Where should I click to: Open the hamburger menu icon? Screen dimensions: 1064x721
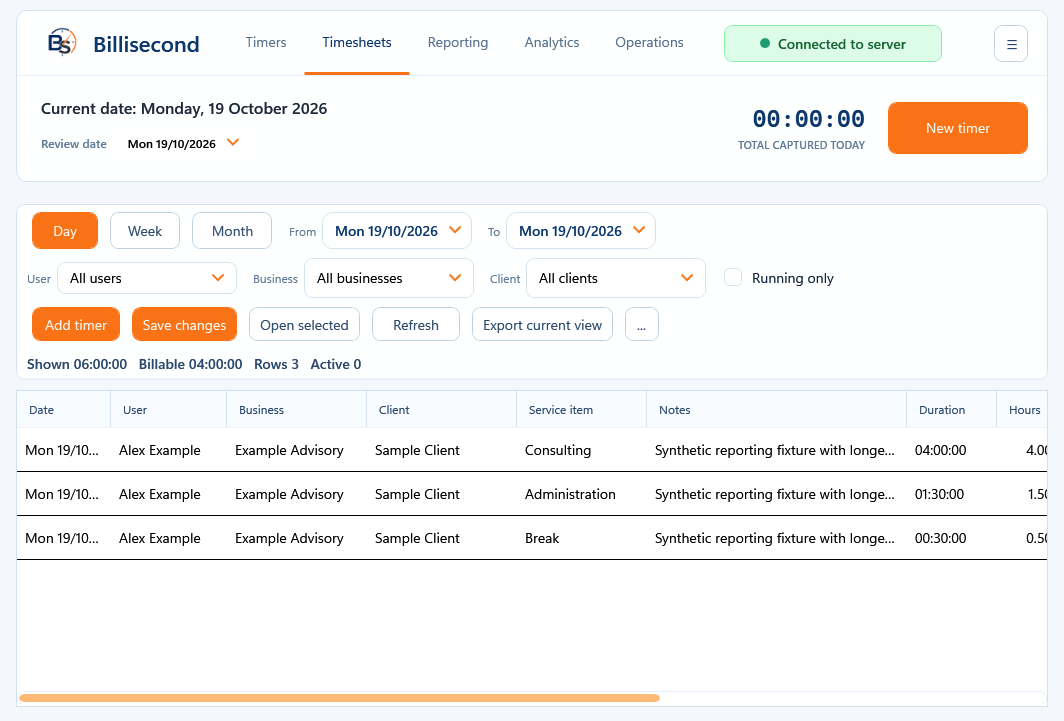click(1010, 44)
